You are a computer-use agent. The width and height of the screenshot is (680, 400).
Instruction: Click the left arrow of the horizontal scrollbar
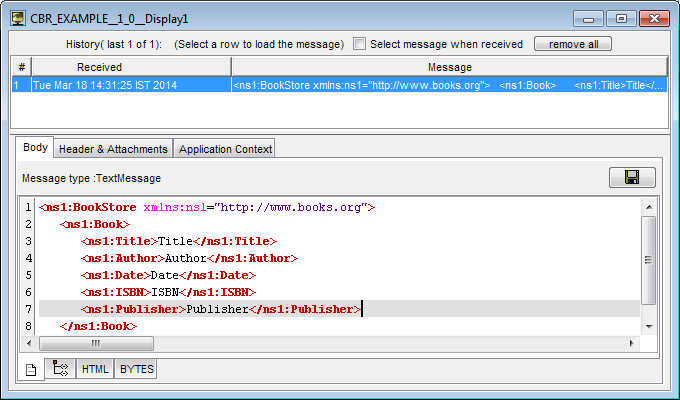click(x=29, y=343)
